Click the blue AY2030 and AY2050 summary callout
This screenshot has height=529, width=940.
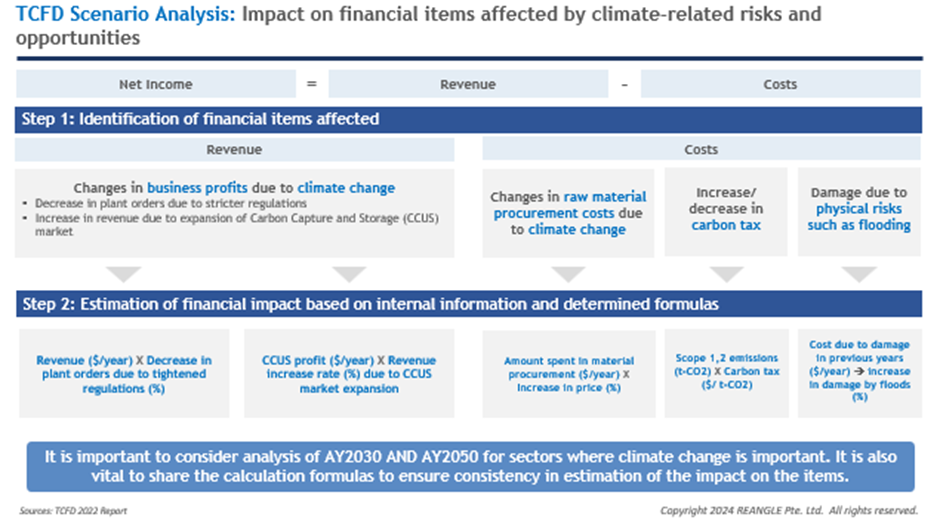(469, 466)
